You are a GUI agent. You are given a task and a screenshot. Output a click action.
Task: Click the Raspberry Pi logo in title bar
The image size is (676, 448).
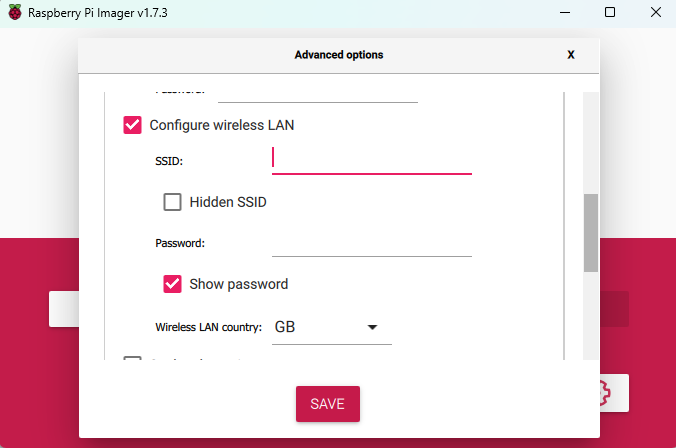(x=15, y=13)
